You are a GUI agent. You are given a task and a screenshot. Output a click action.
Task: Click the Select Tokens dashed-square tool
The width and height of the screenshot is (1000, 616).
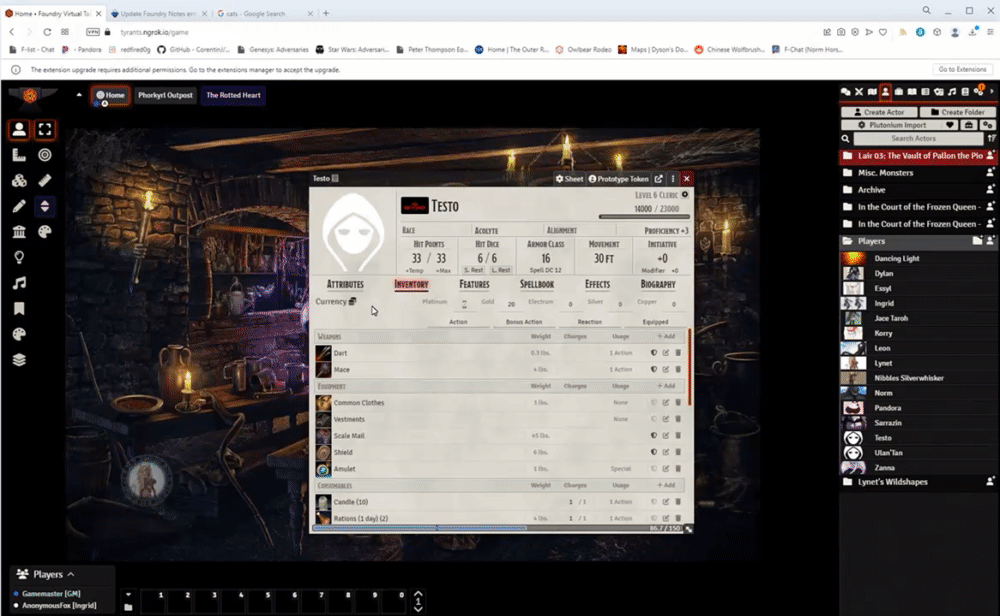[x=45, y=129]
